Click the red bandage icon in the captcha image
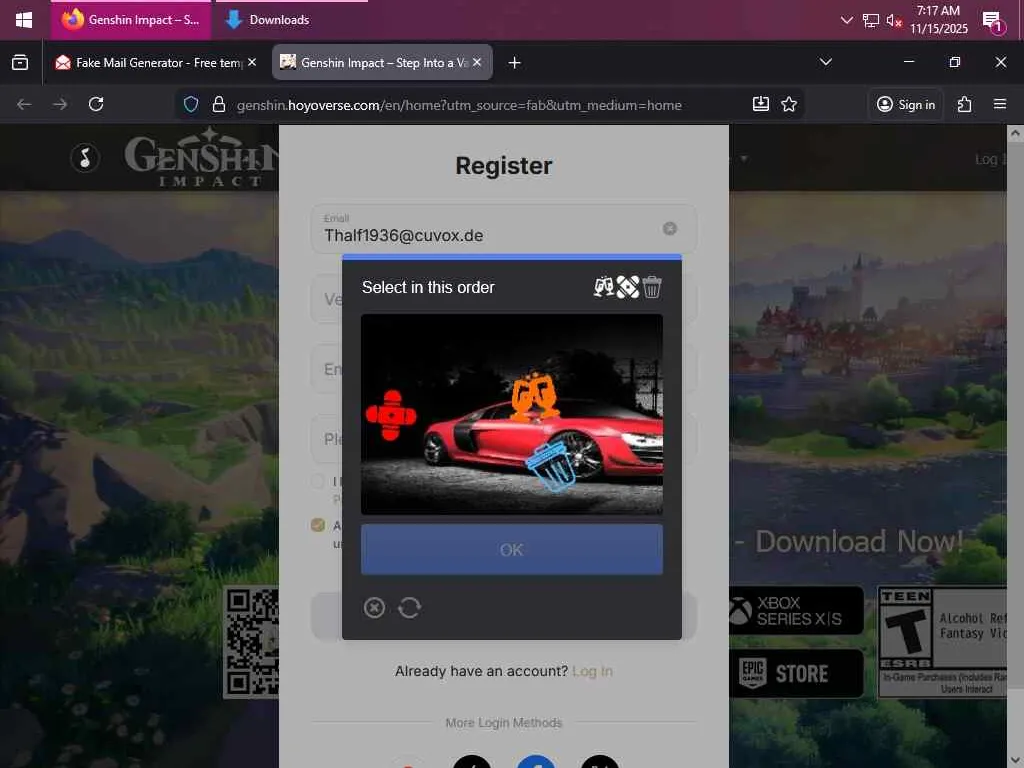This screenshot has width=1024, height=768. coord(391,415)
